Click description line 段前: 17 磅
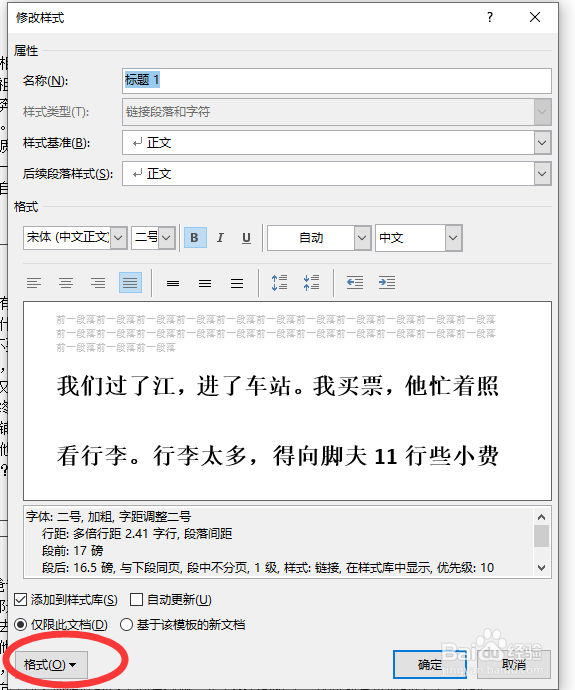 72,551
